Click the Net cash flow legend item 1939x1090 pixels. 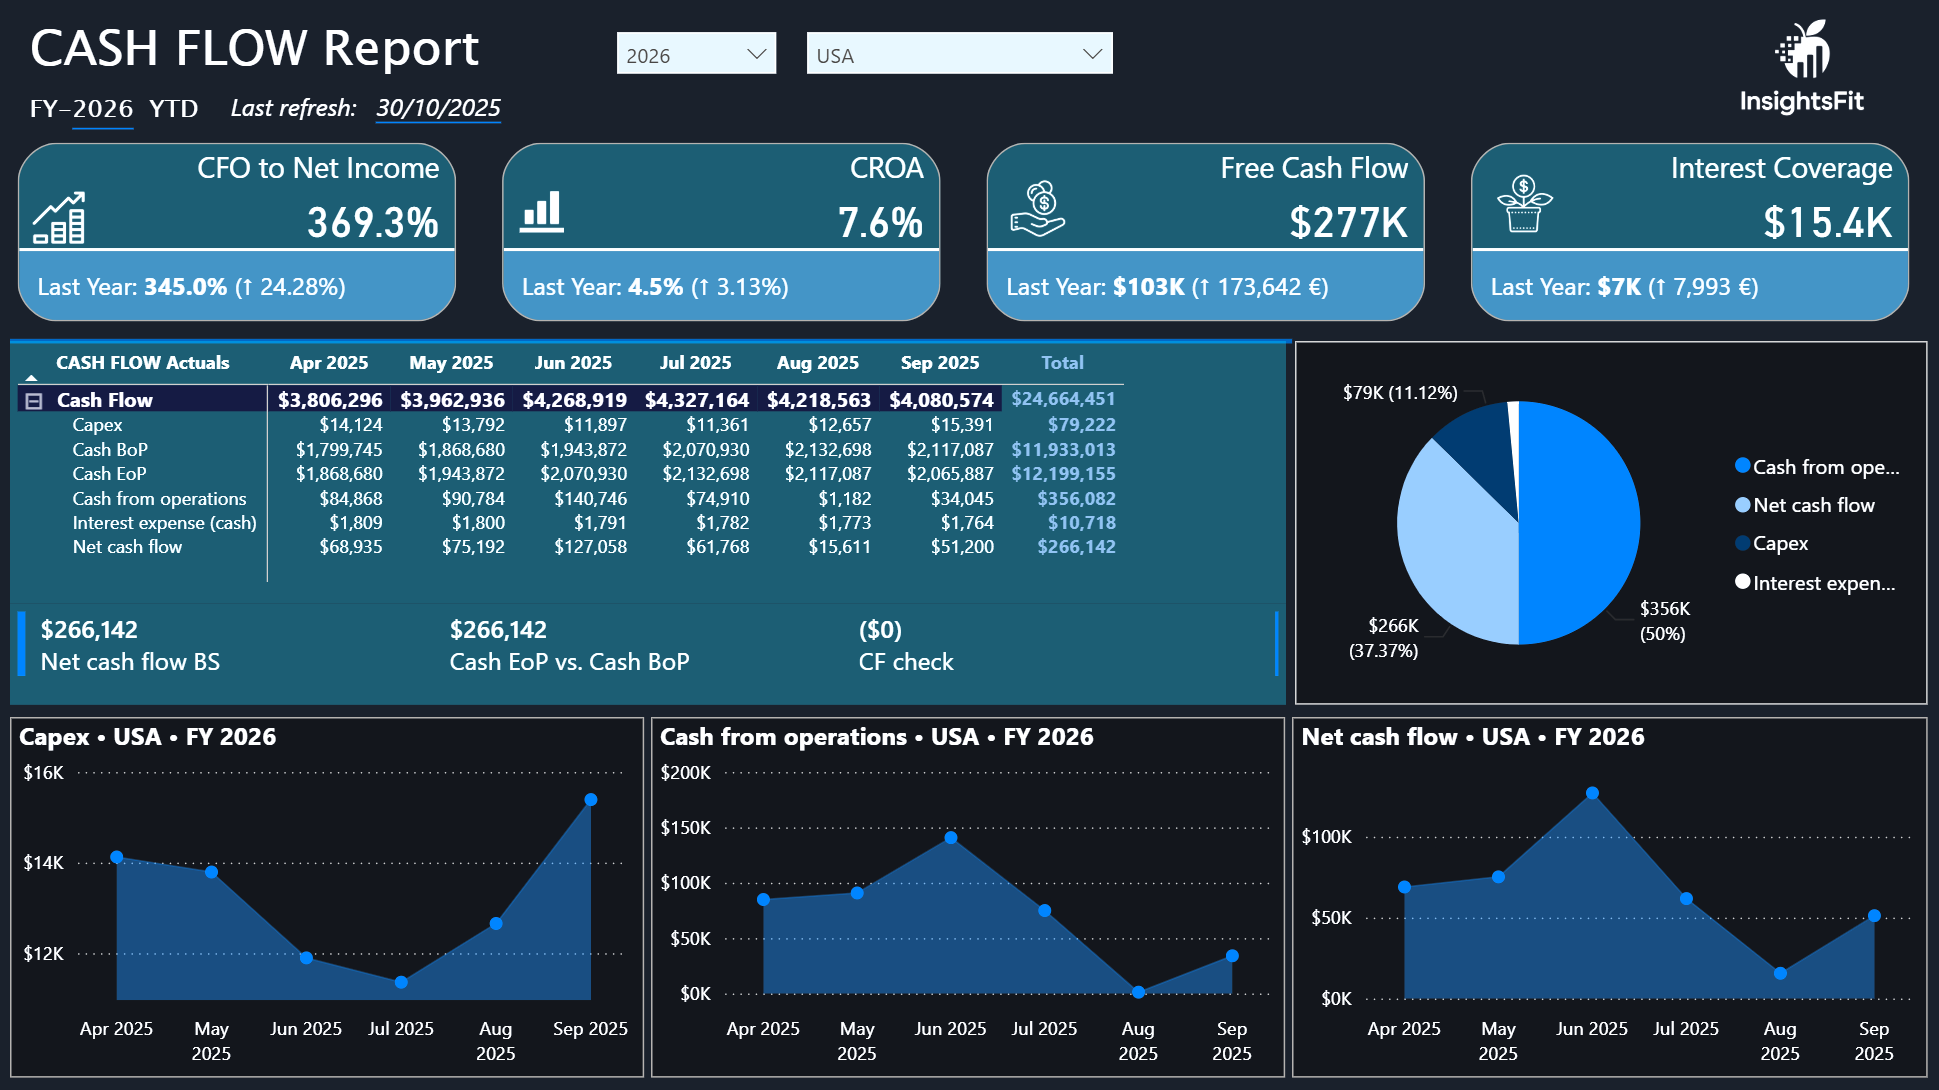pos(1813,505)
